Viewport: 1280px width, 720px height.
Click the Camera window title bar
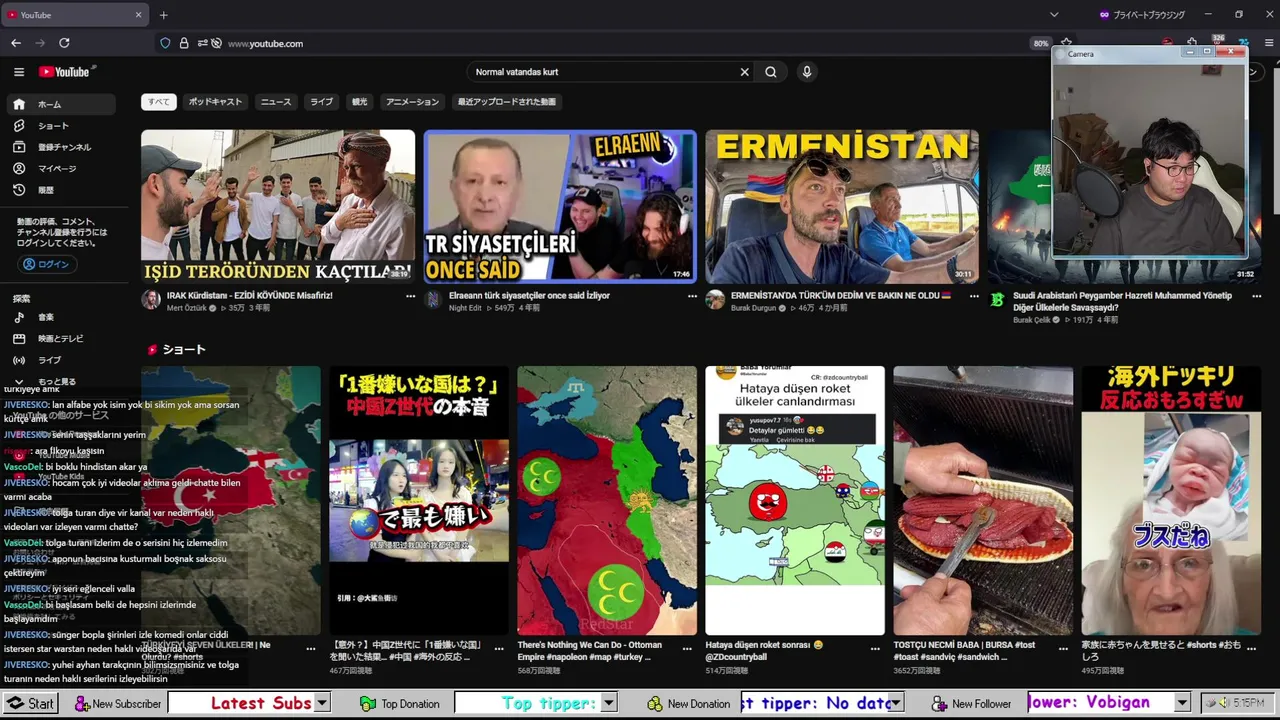coord(1120,54)
